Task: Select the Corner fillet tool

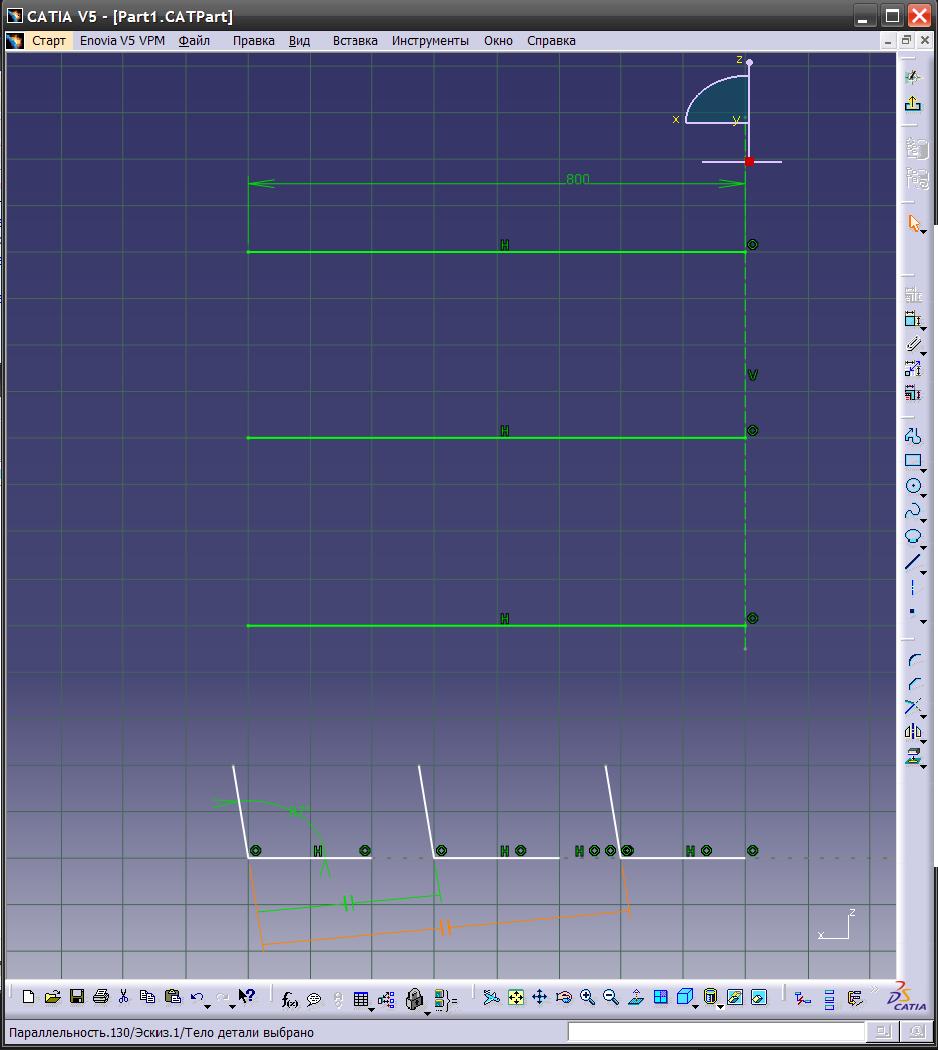Action: coord(914,660)
